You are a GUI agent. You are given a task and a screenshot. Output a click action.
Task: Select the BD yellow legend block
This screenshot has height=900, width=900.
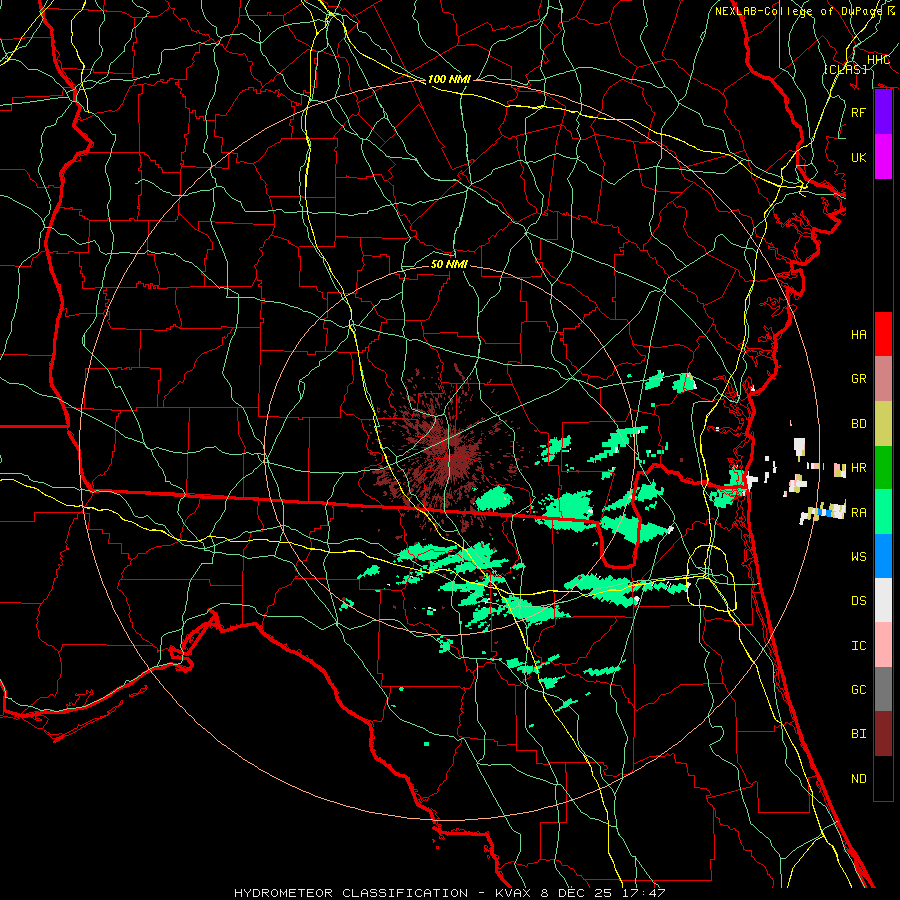click(883, 423)
